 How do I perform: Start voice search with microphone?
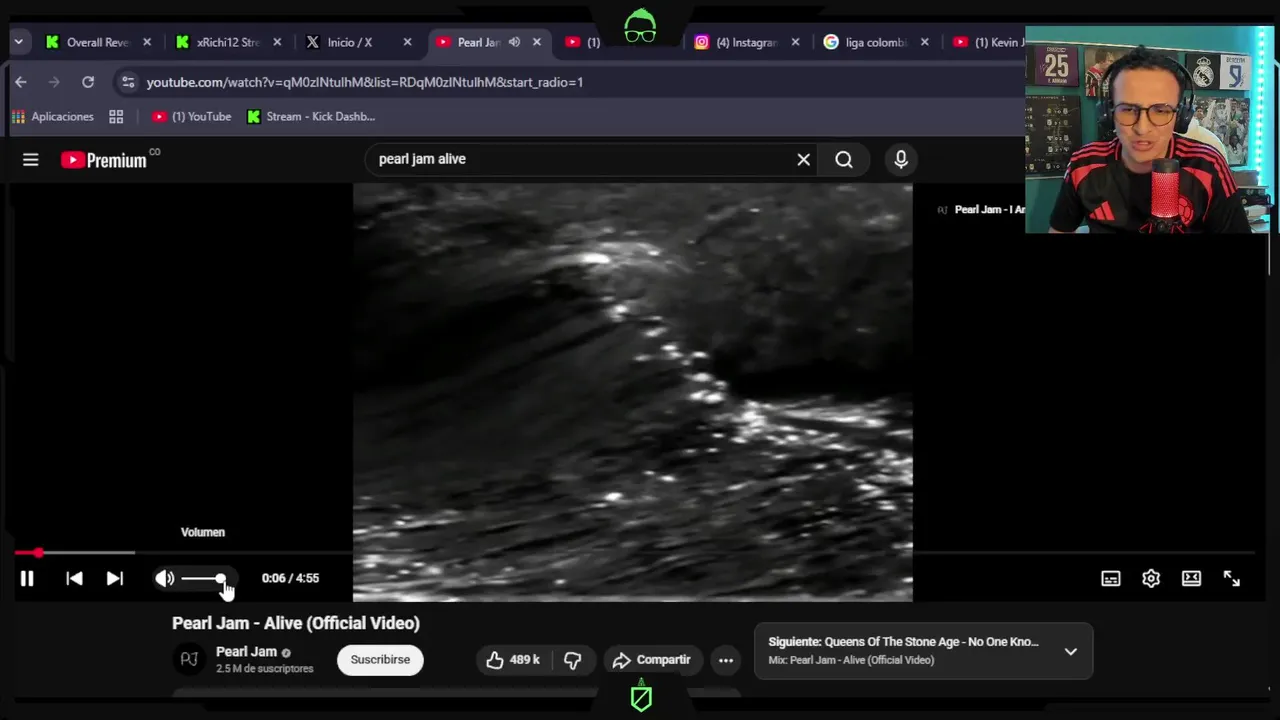[901, 159]
